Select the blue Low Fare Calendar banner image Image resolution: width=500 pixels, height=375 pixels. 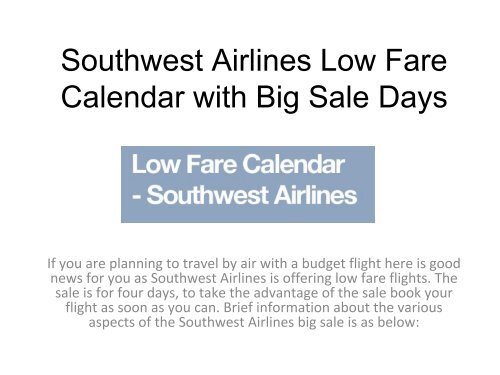click(248, 184)
